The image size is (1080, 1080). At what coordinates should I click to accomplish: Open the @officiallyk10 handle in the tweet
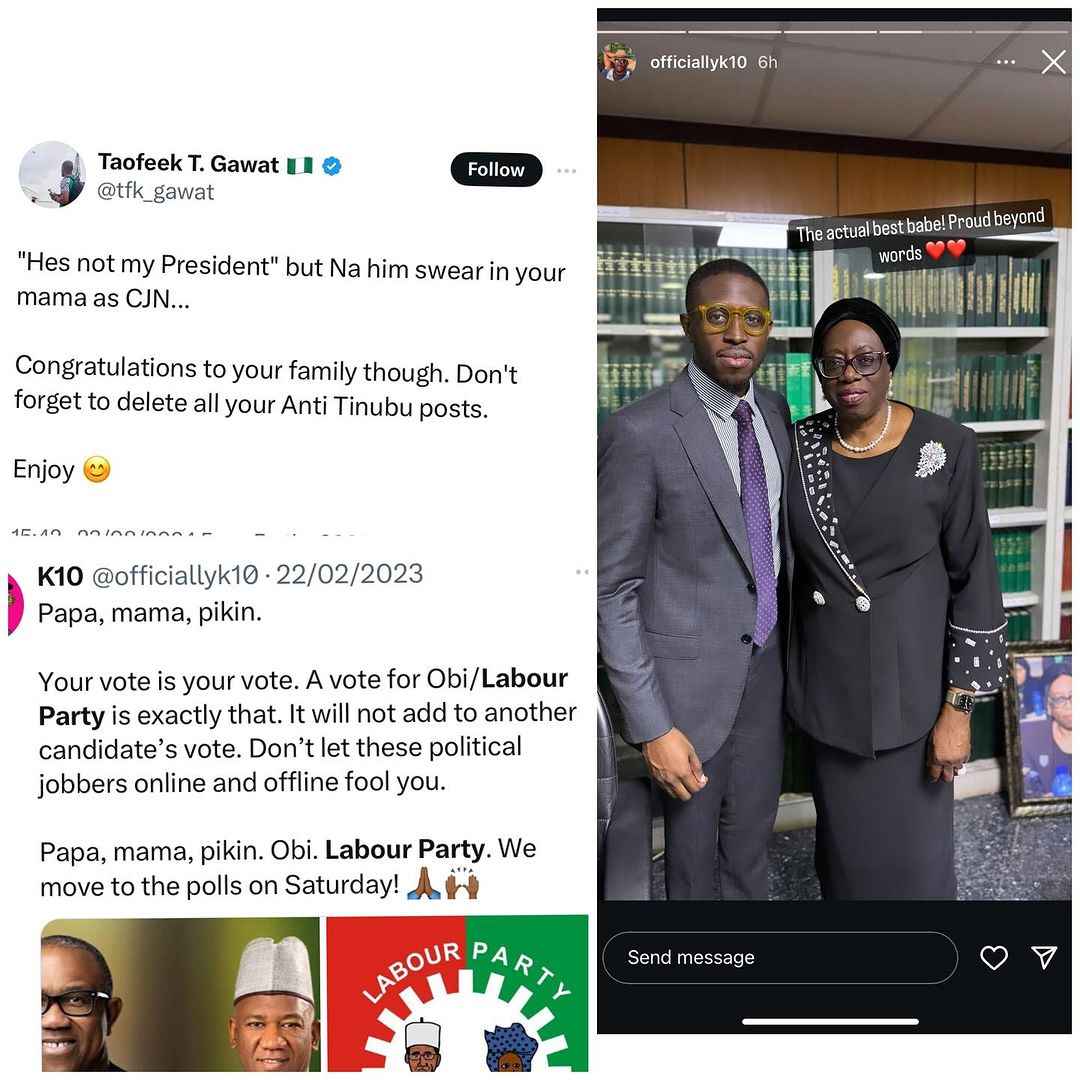coord(175,575)
